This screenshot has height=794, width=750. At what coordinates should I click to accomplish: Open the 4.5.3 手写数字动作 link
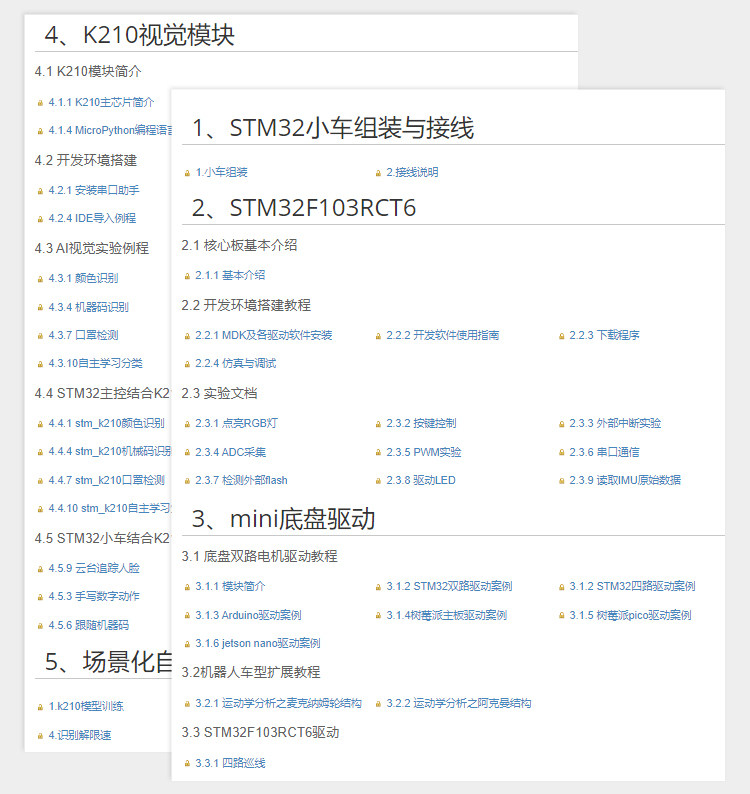tap(94, 596)
